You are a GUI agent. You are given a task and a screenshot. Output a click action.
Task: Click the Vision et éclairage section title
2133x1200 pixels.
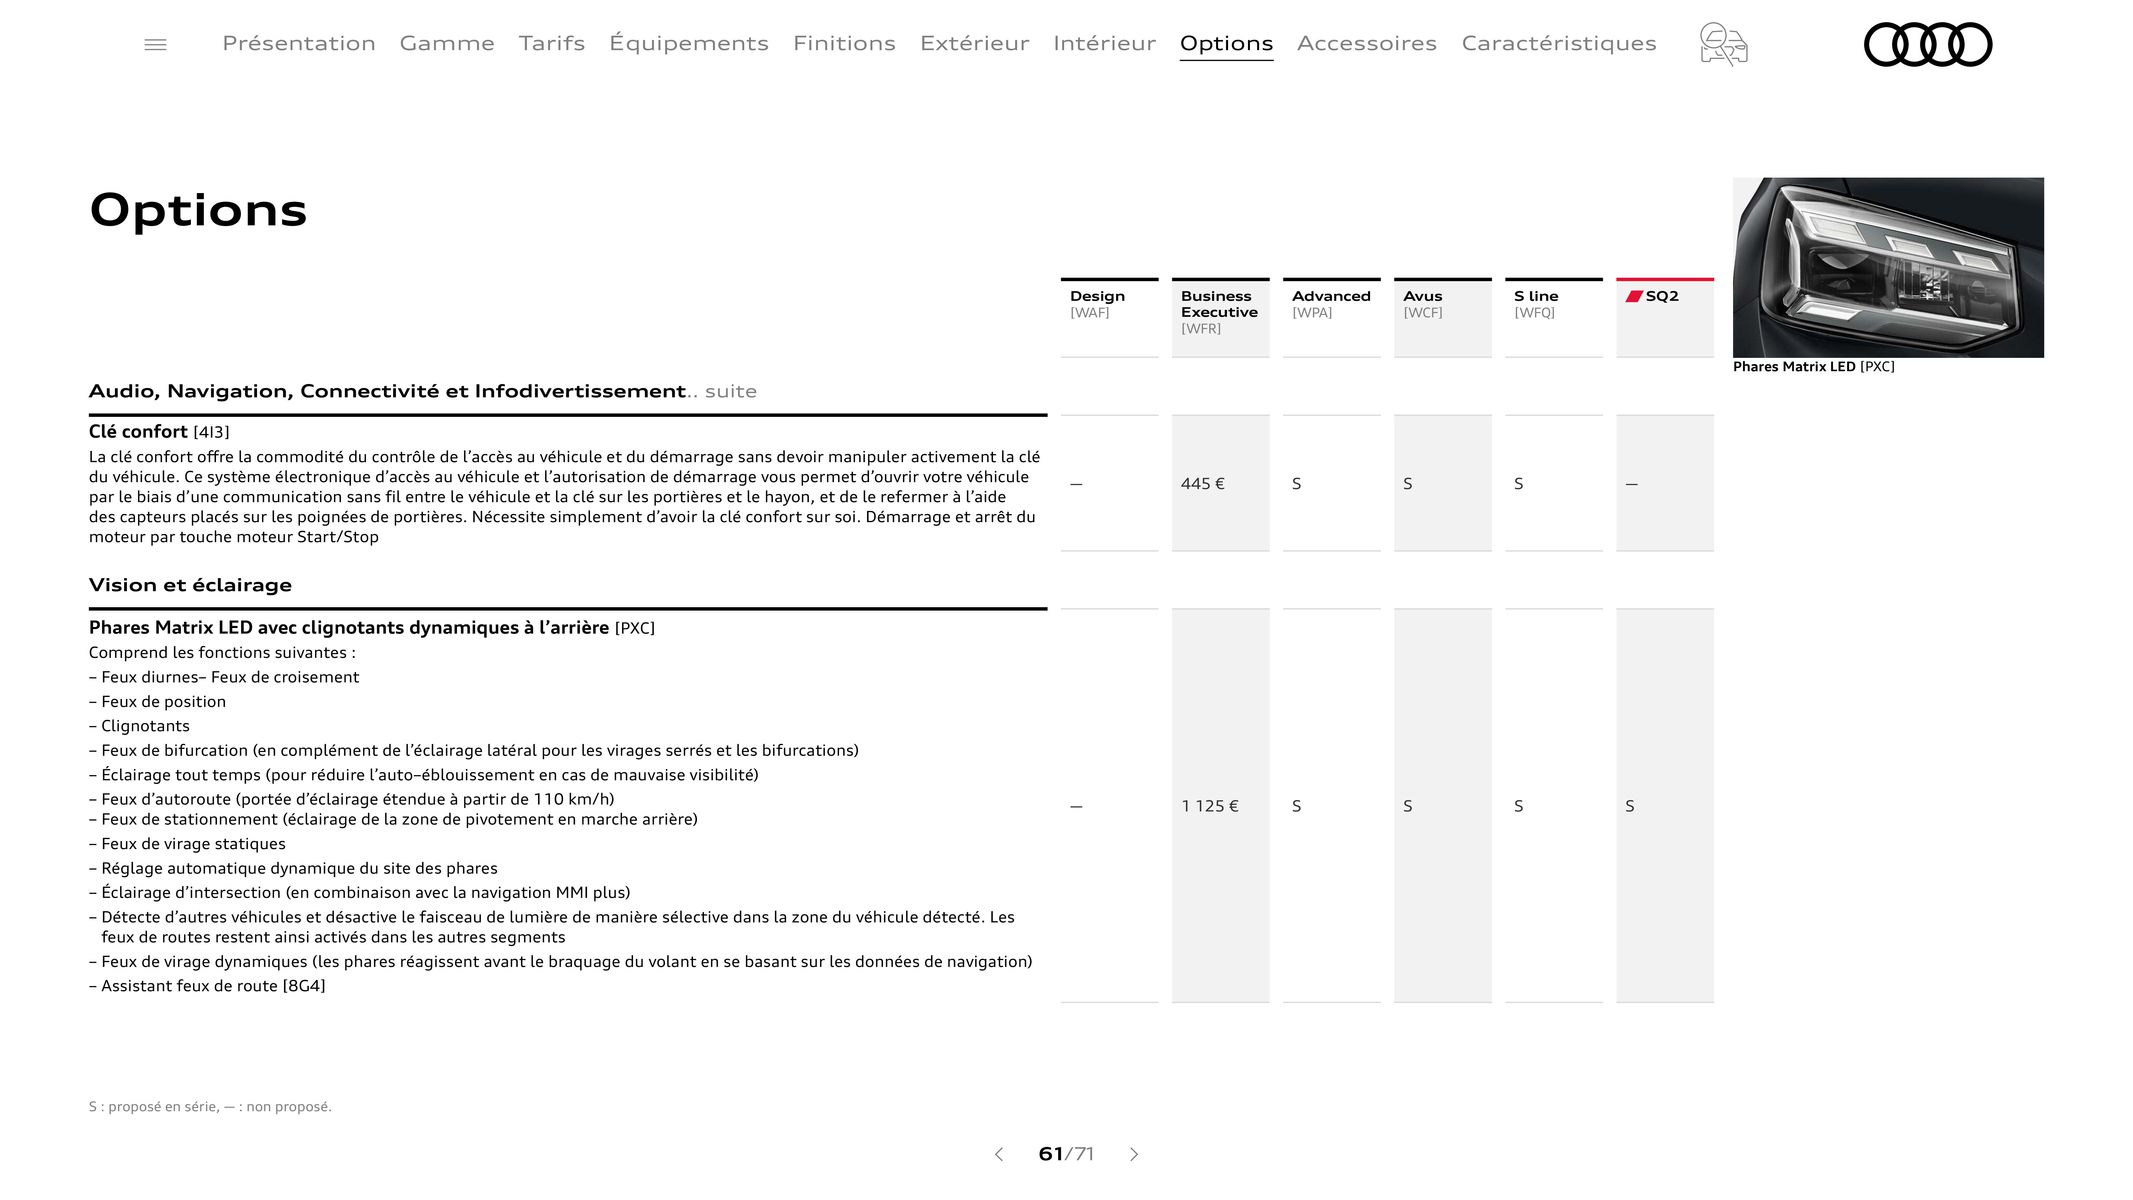pos(190,585)
